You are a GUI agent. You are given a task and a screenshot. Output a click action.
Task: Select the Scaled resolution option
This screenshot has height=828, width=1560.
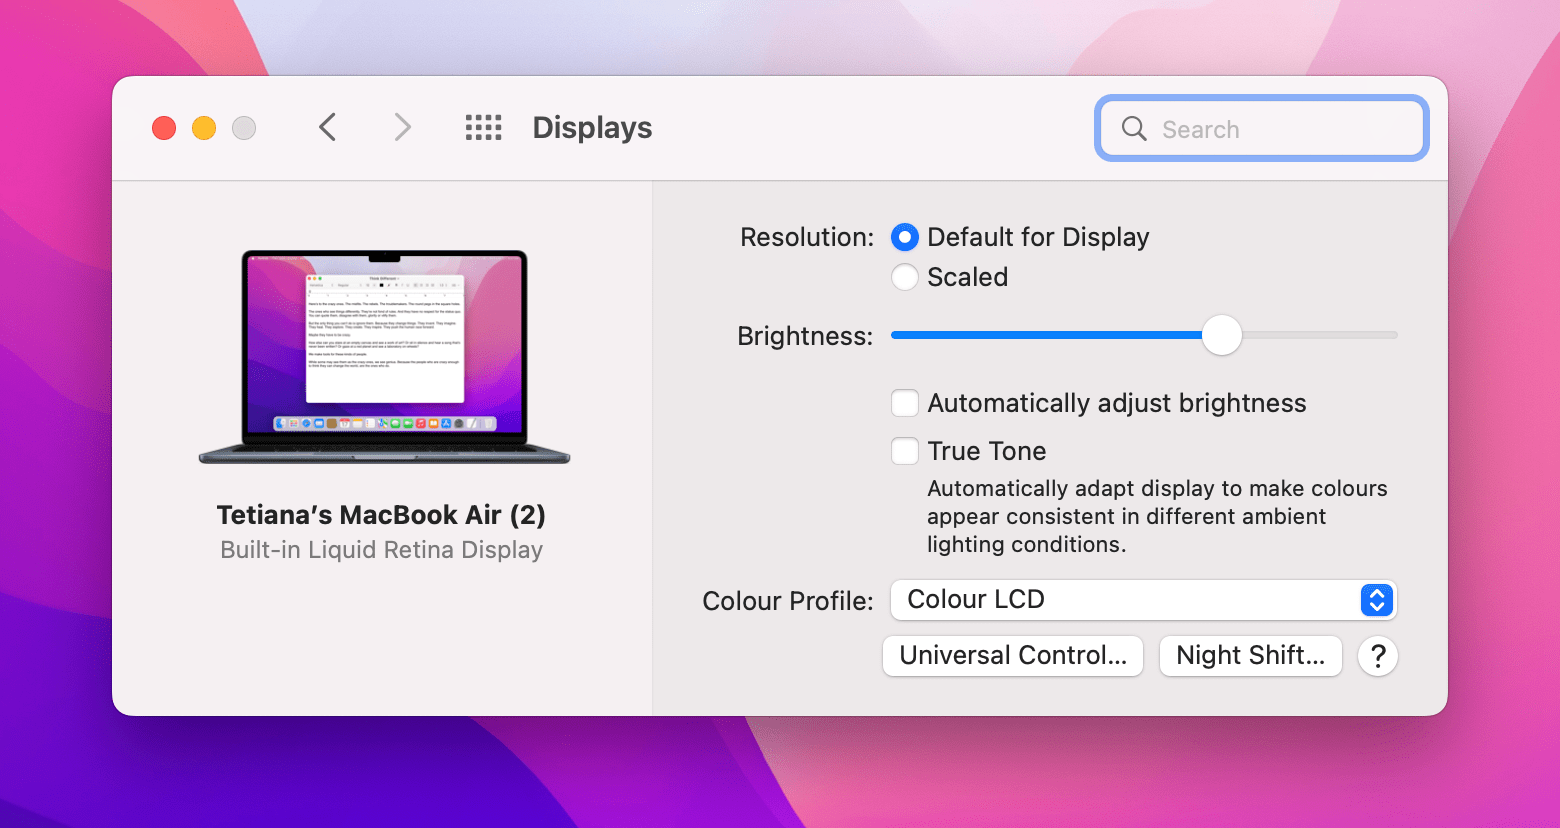pyautogui.click(x=905, y=277)
